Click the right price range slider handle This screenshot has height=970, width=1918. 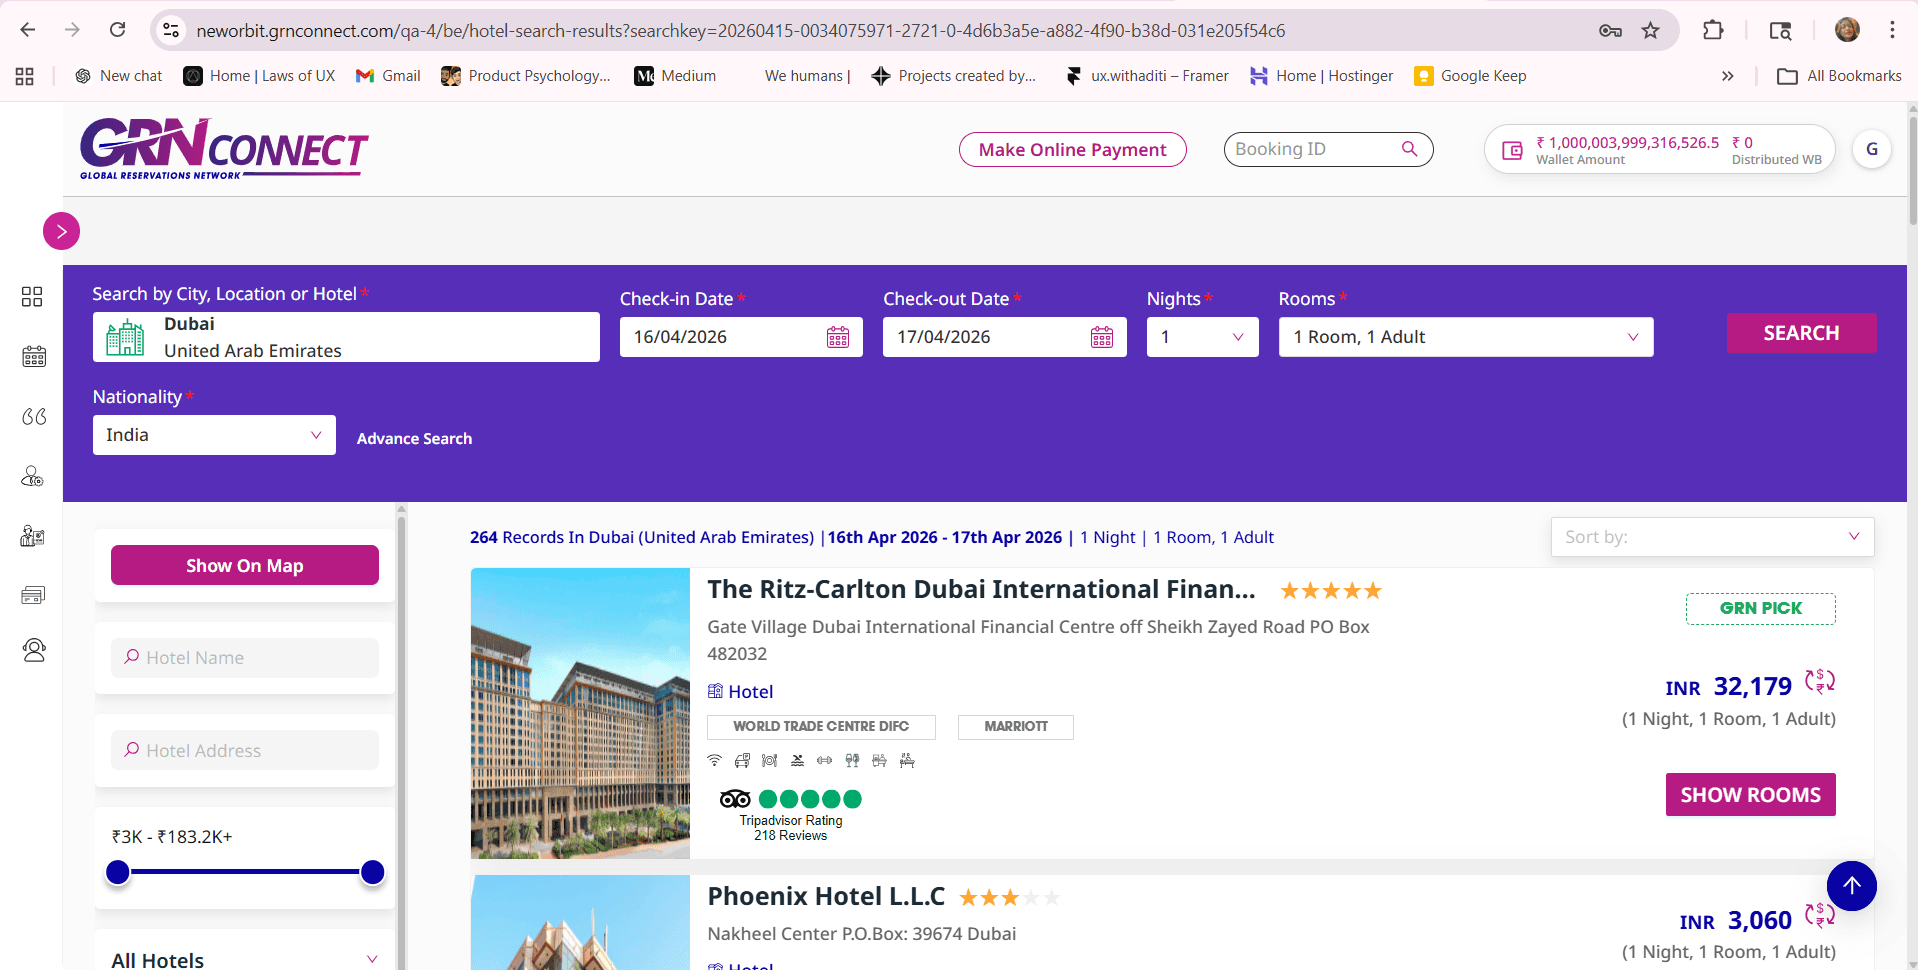point(372,872)
